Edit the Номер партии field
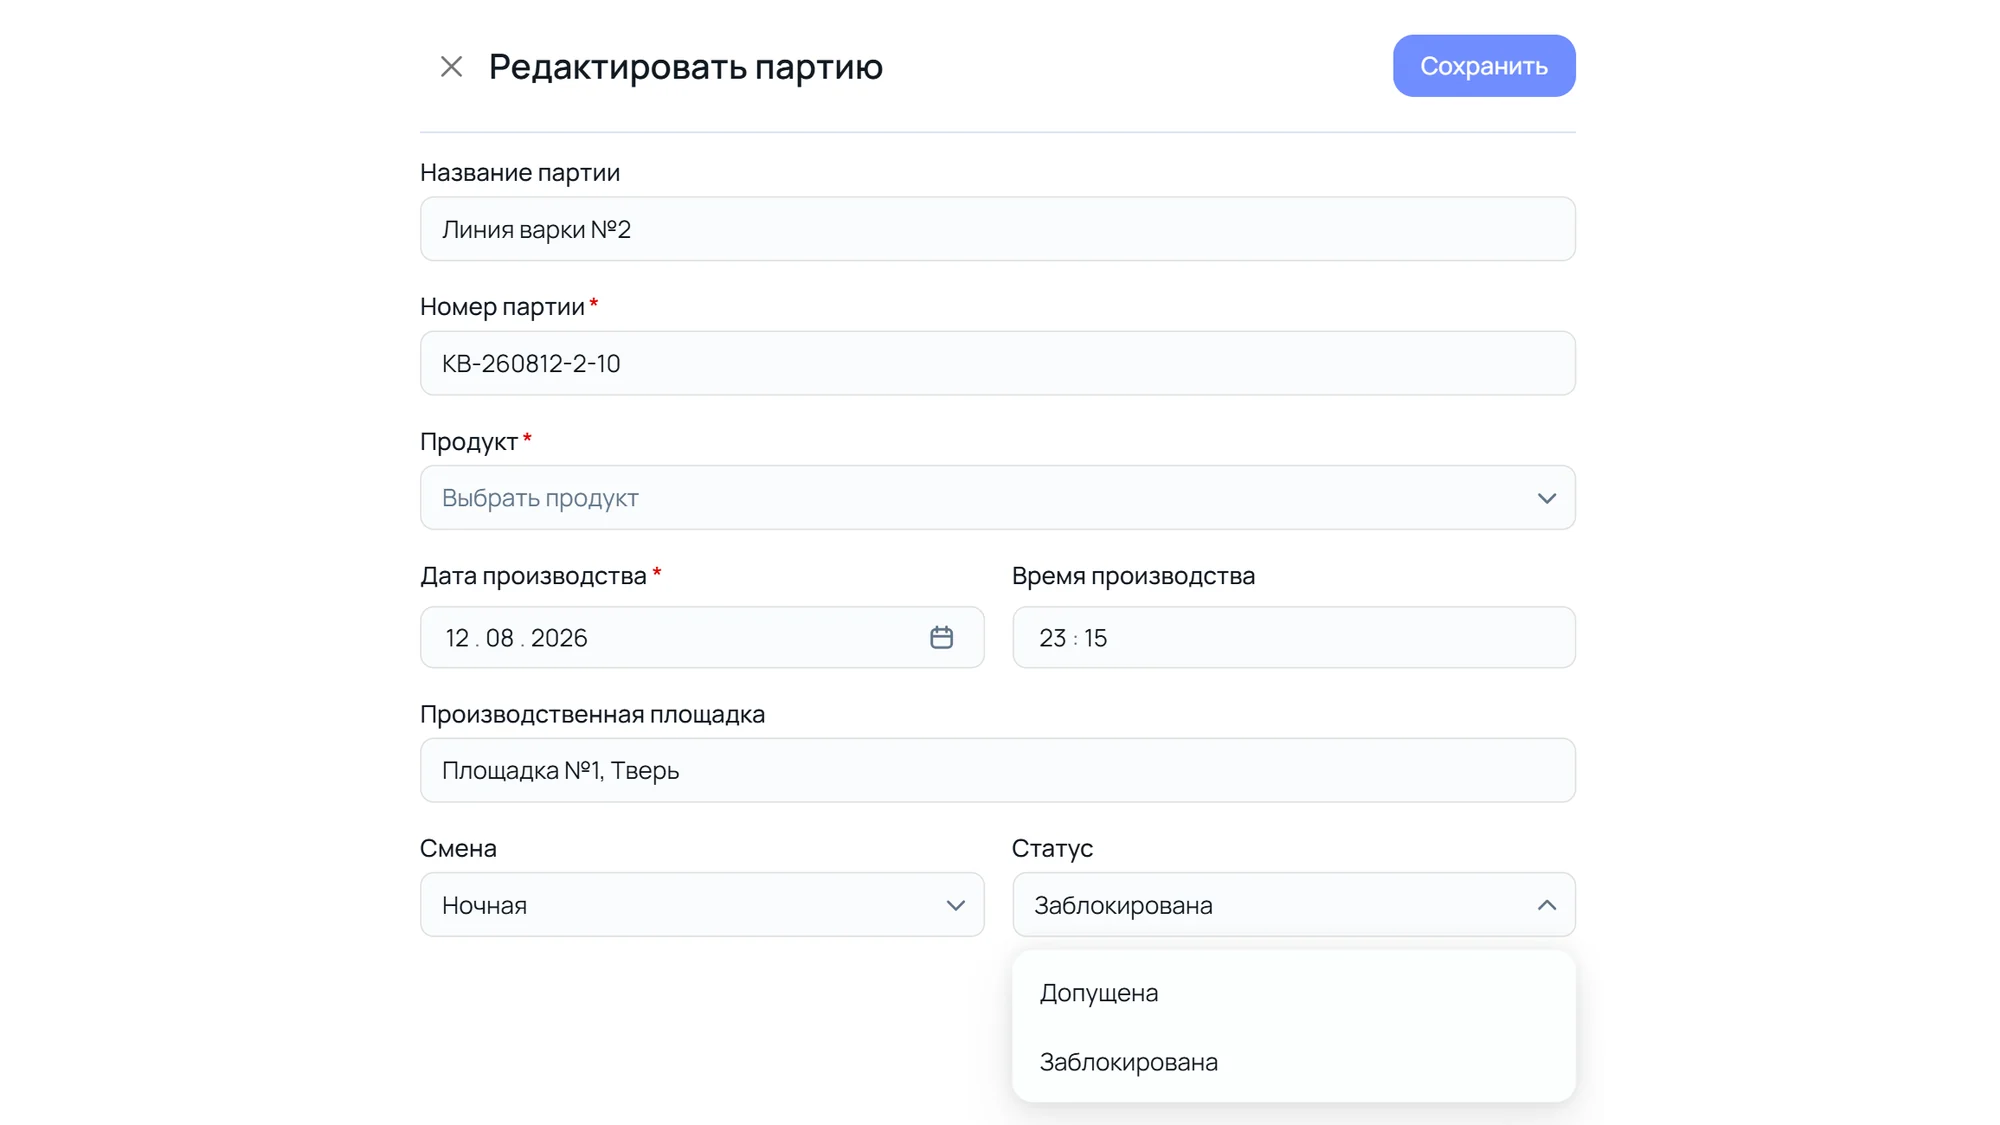Image resolution: width=2000 pixels, height=1125 pixels. (x=998, y=363)
